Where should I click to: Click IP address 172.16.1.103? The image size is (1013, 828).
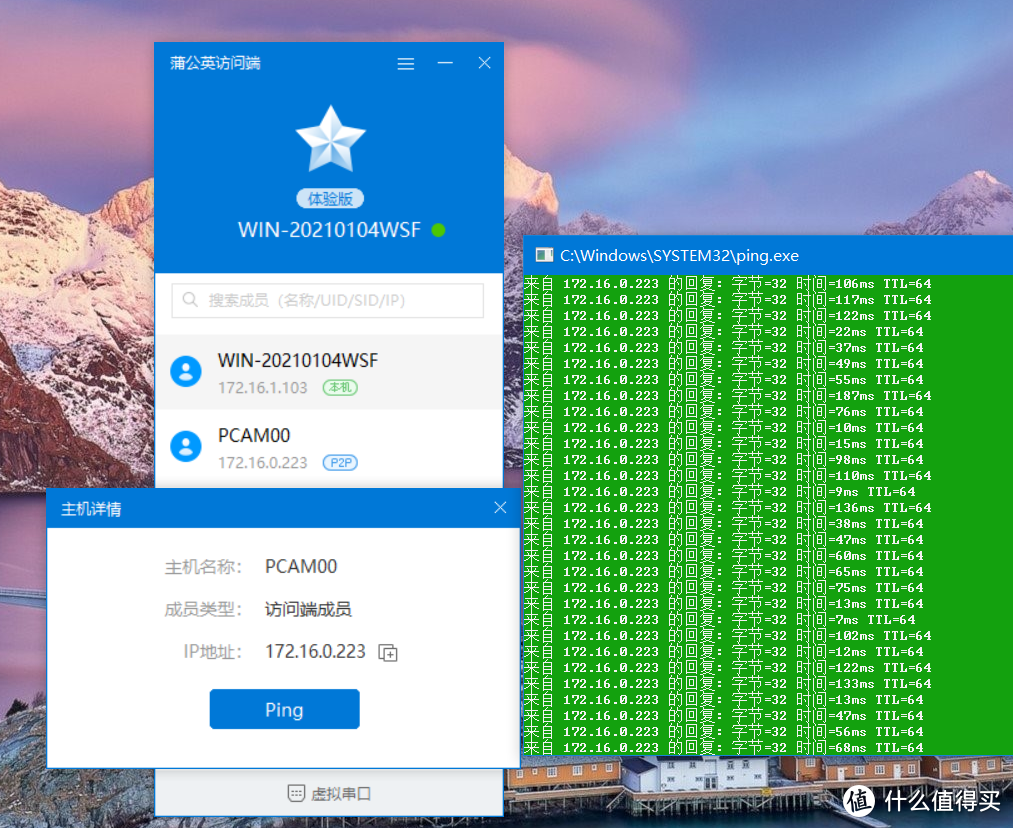point(262,388)
